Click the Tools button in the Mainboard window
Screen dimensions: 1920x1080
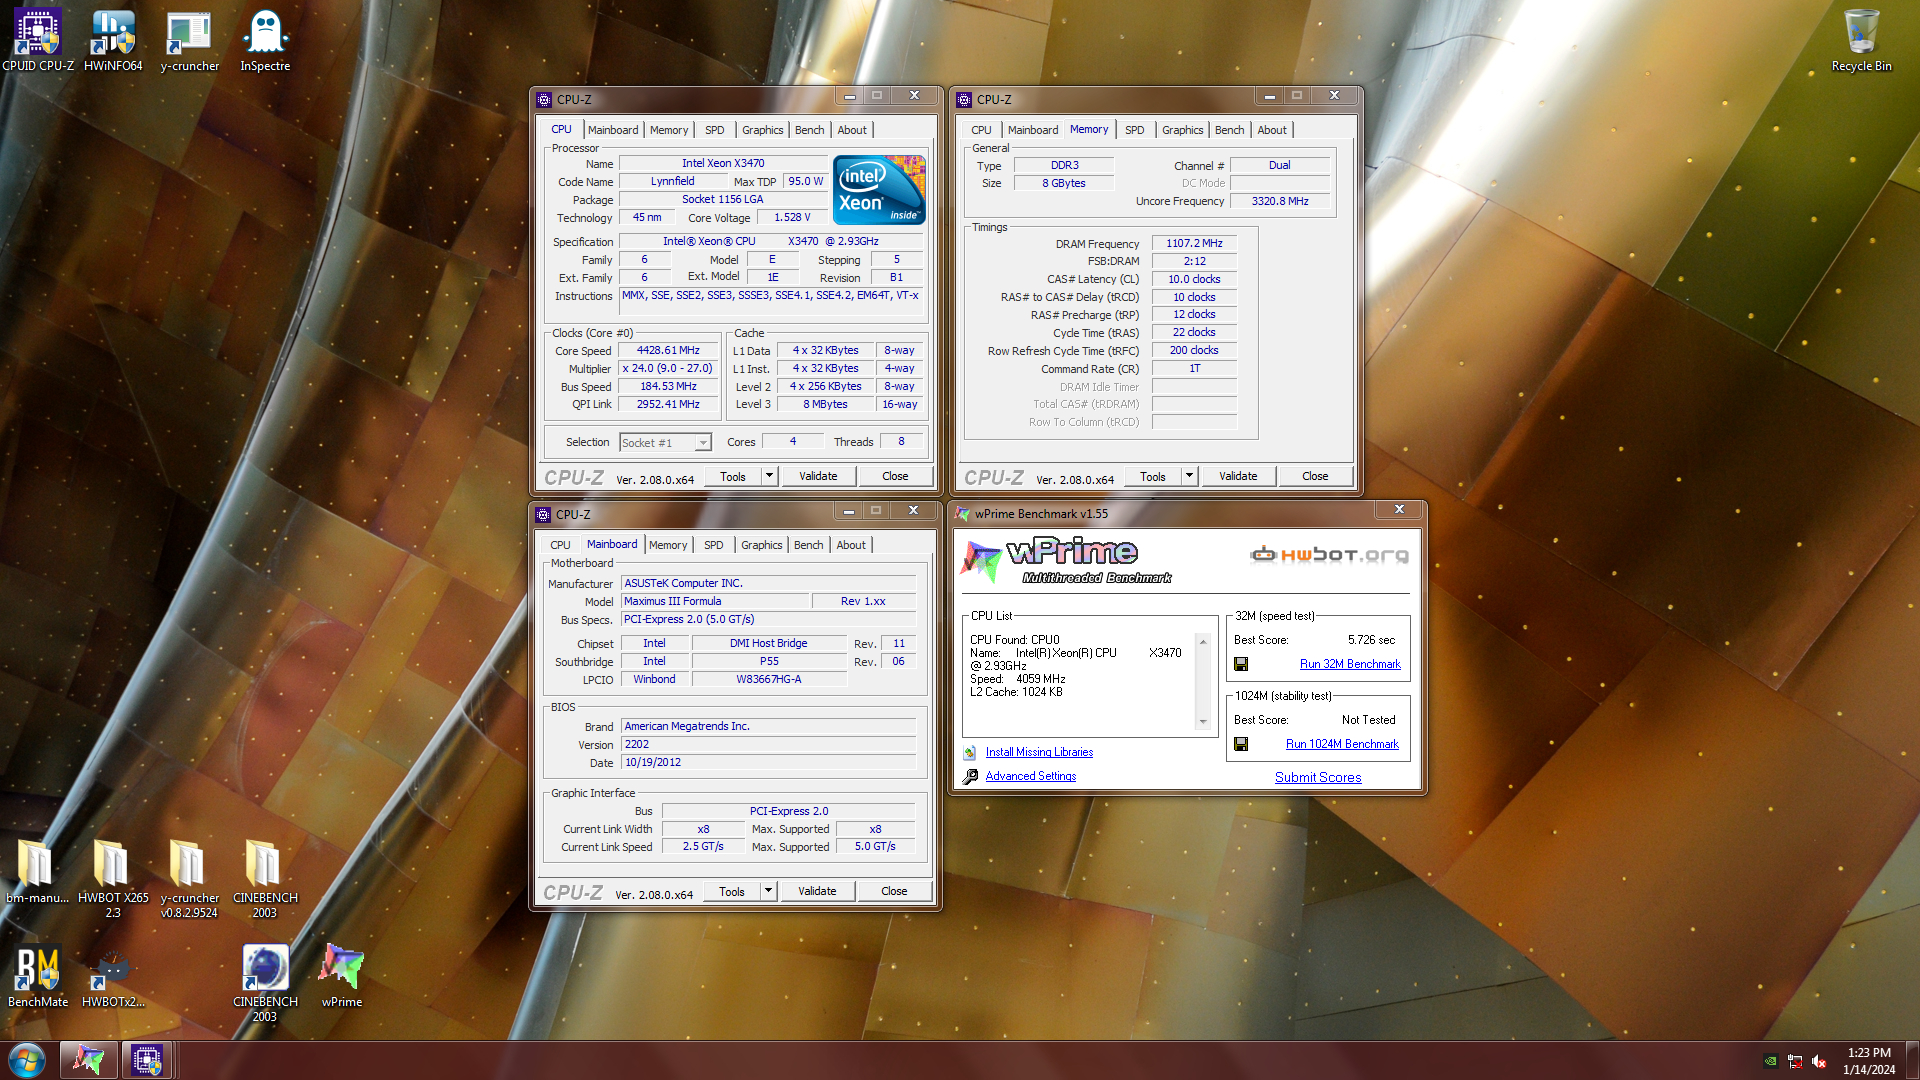click(x=732, y=891)
